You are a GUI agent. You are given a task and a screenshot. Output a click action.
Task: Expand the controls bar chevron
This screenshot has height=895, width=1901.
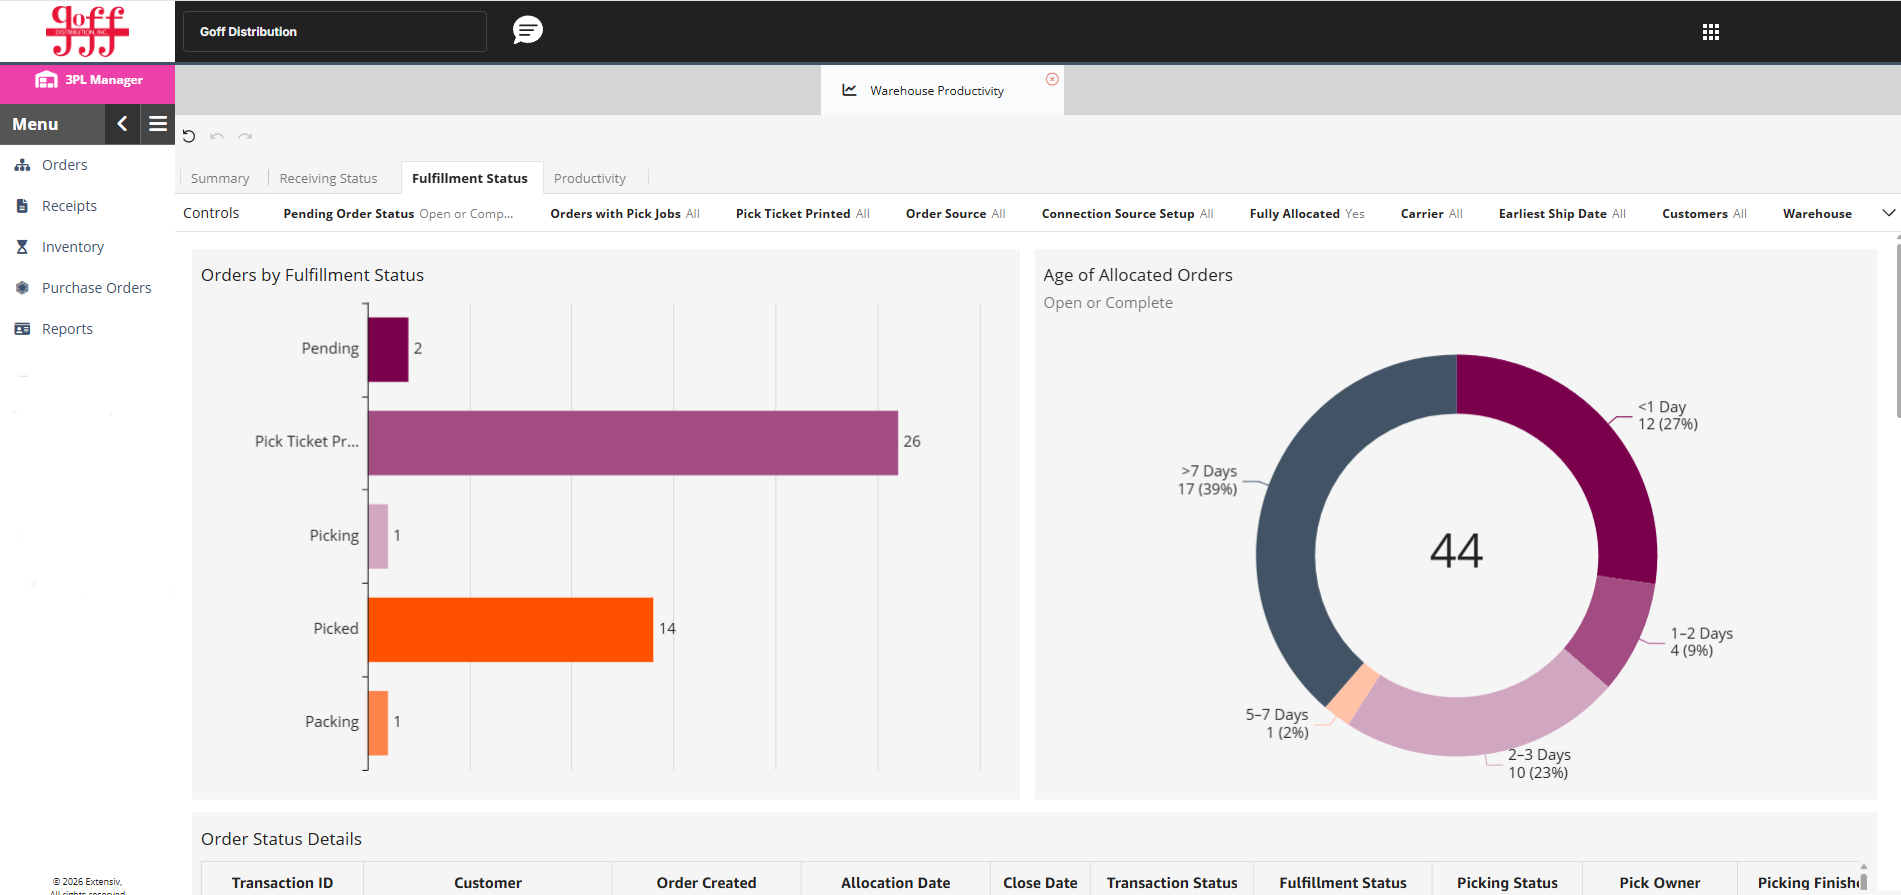1888,213
